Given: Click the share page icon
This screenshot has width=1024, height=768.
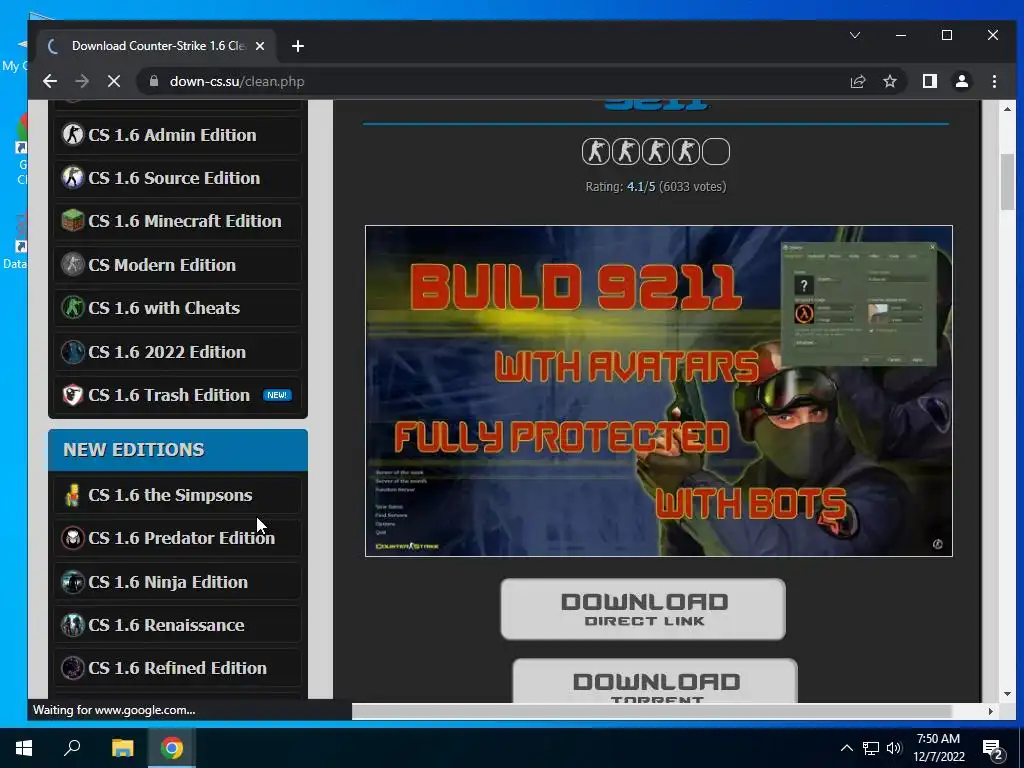Looking at the screenshot, I should click(857, 81).
